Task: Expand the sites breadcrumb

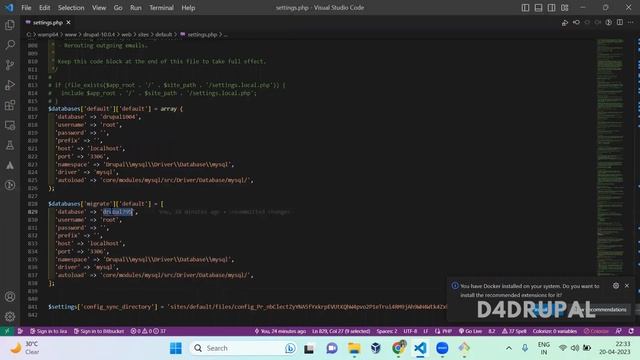Action: 143,35
